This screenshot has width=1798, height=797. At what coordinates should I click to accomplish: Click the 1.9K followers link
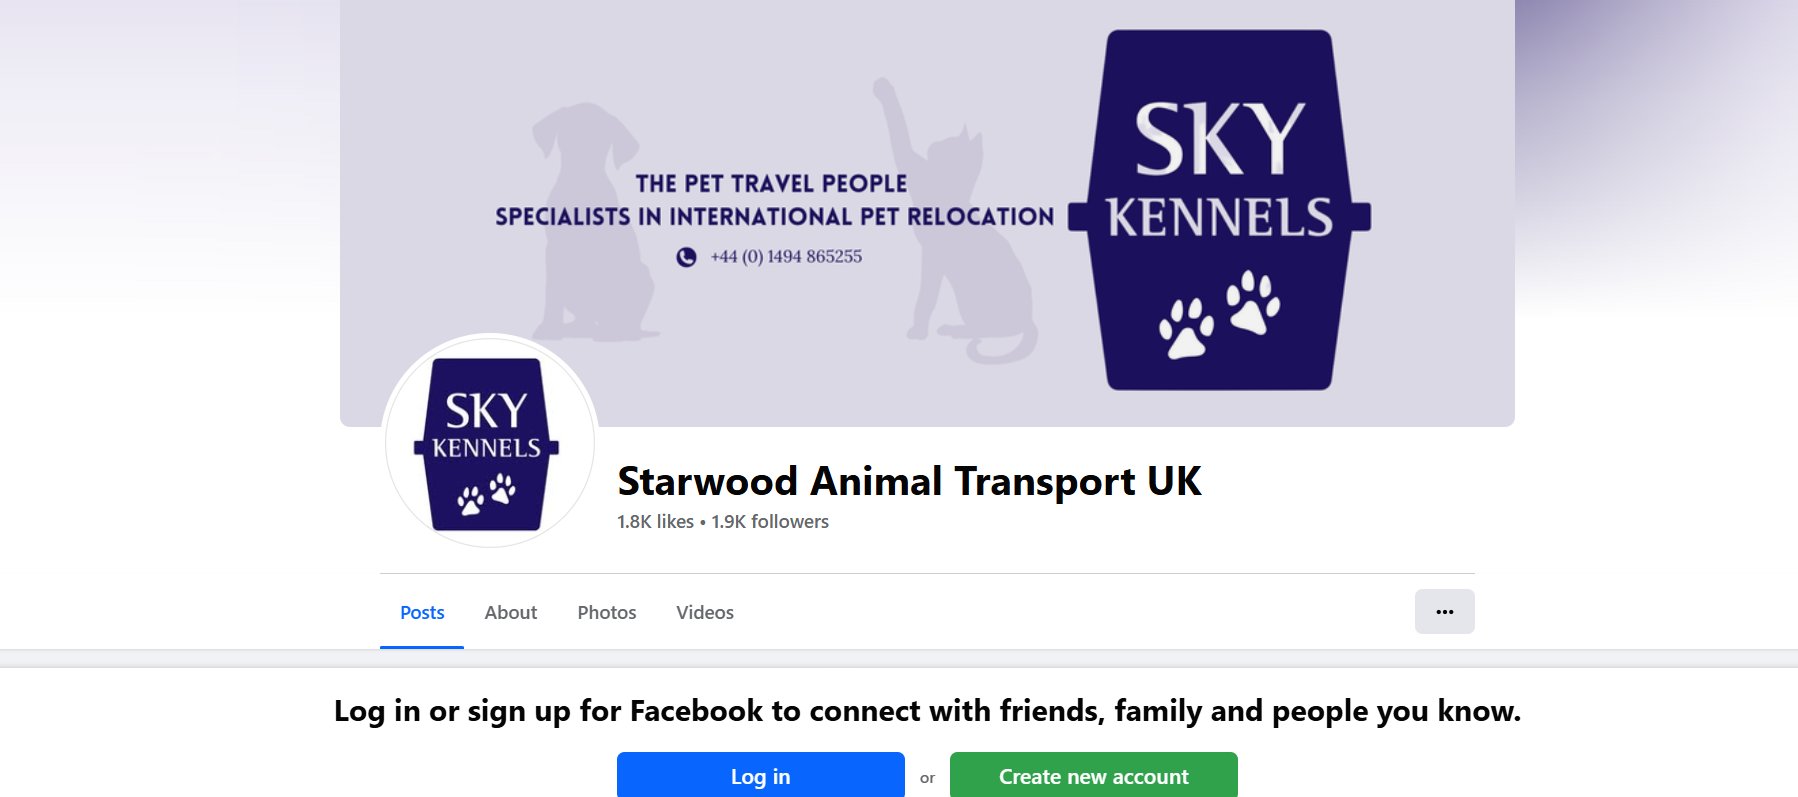click(x=770, y=522)
